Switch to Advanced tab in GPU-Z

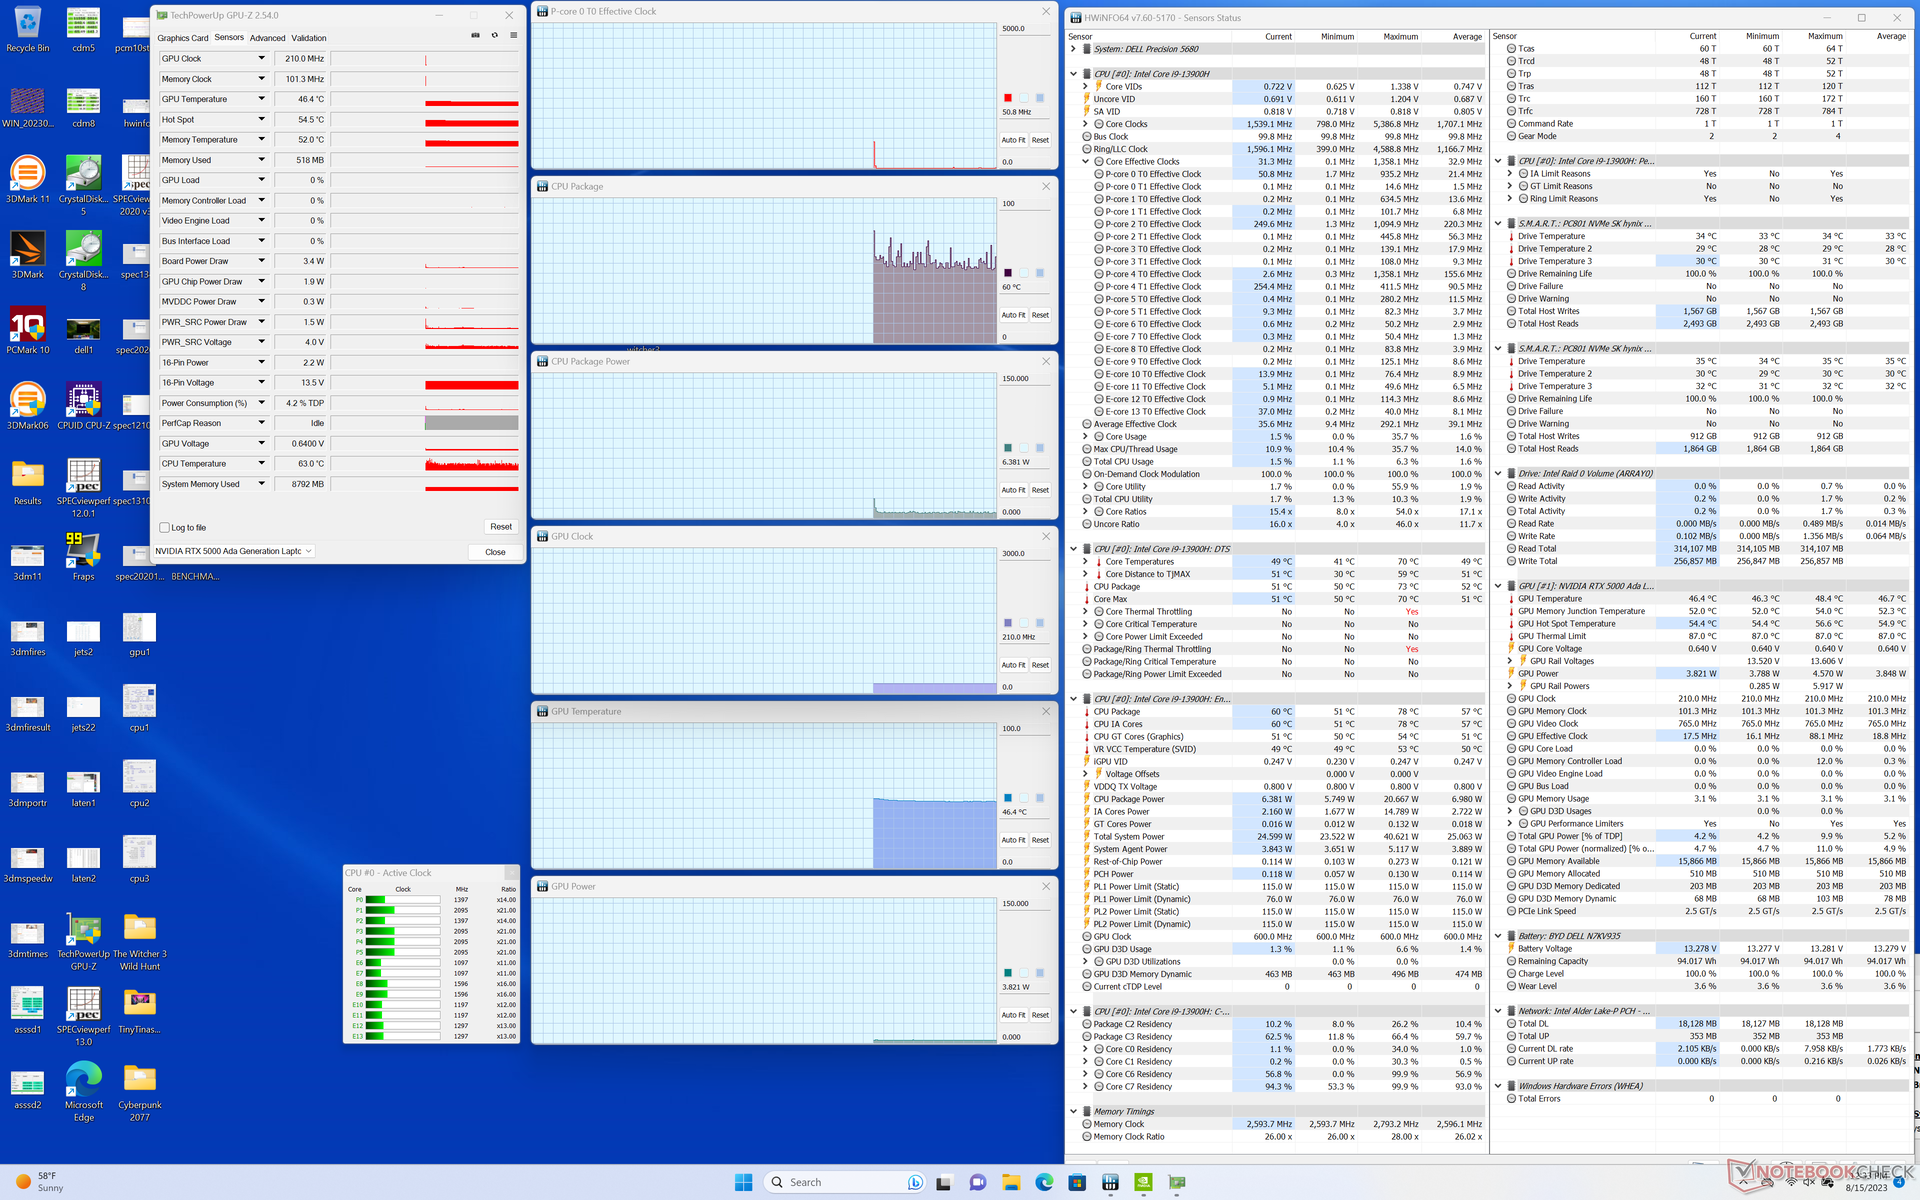point(267,38)
